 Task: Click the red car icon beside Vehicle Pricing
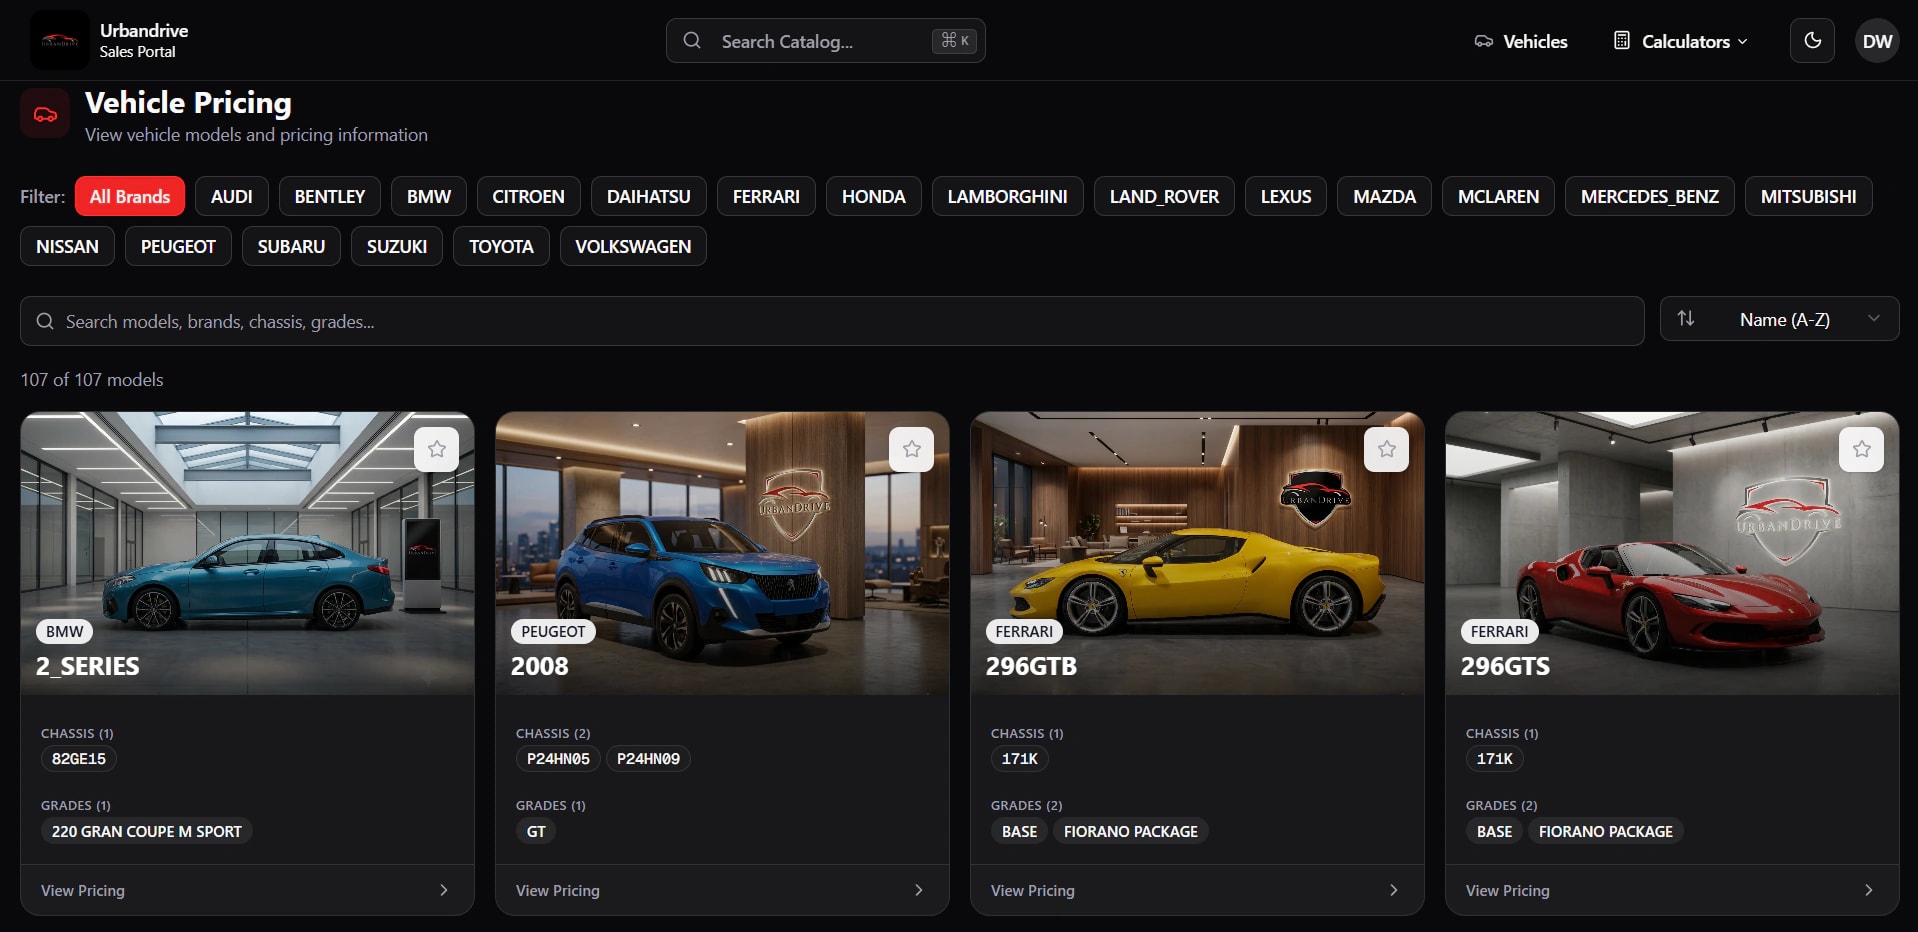tap(45, 114)
